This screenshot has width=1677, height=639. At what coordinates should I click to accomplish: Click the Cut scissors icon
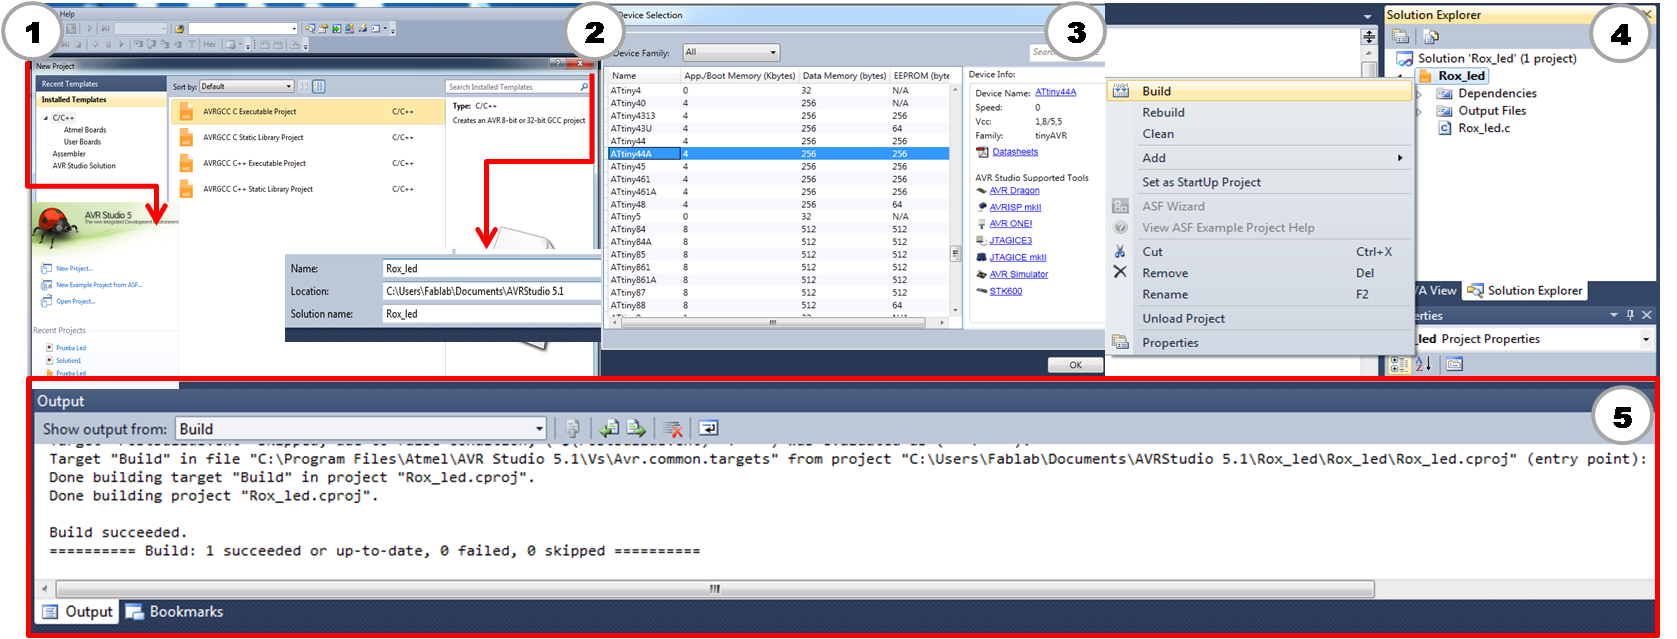coord(1120,252)
